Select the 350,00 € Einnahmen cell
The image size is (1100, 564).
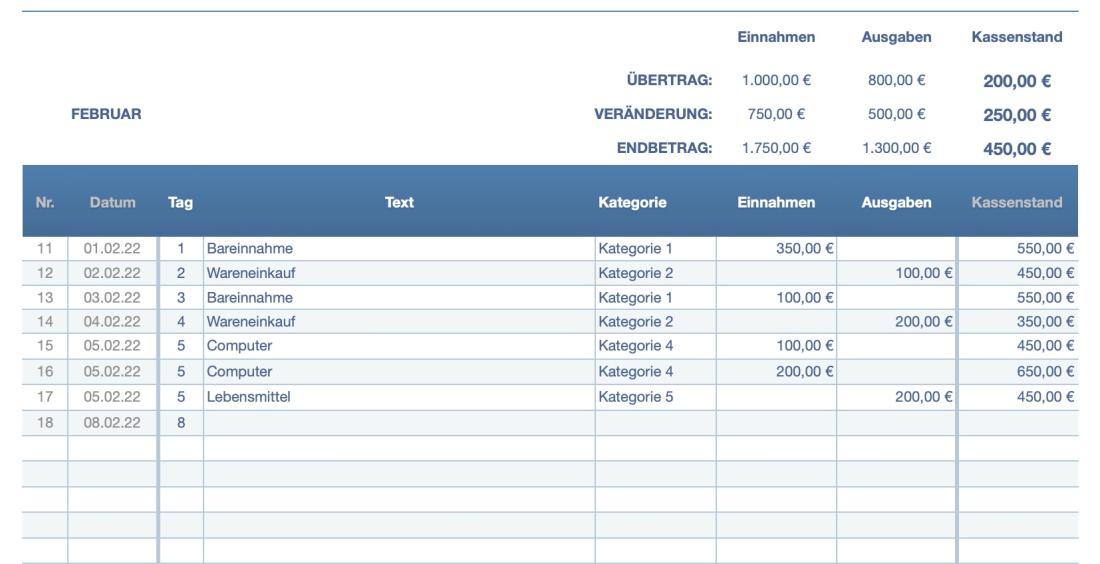point(776,249)
